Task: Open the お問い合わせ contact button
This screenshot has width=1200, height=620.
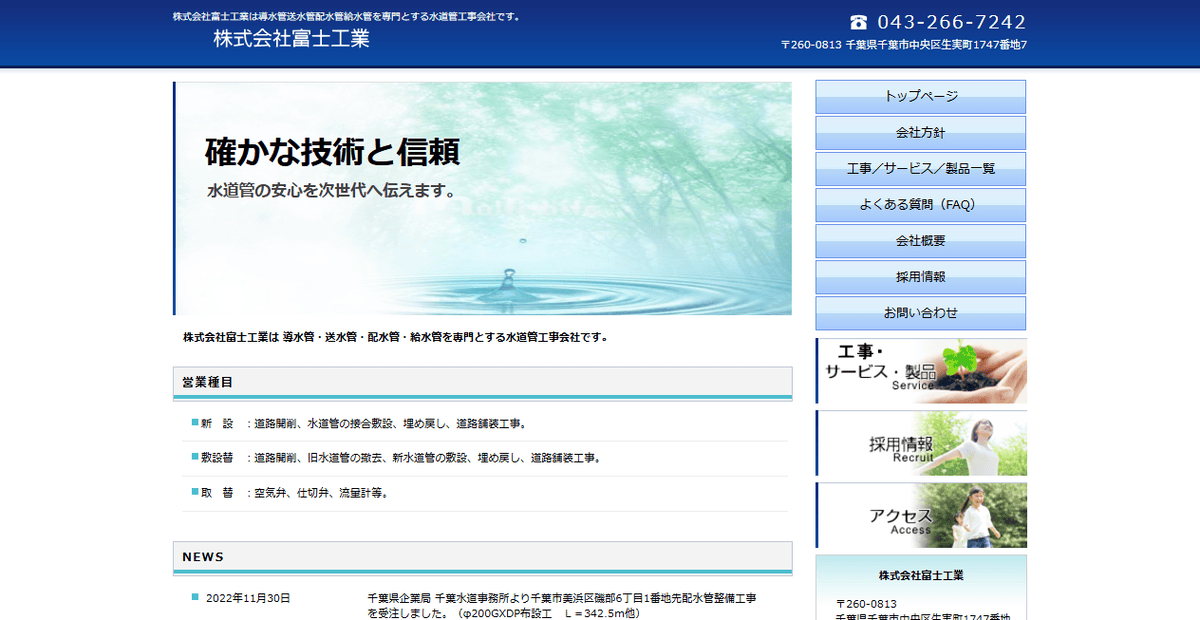Action: click(x=920, y=313)
